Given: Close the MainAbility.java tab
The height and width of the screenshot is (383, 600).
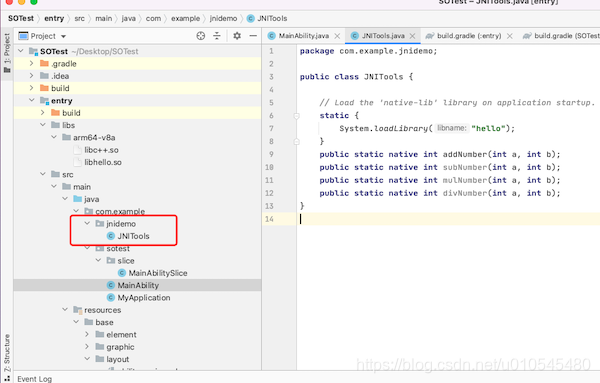Looking at the screenshot, I should [337, 36].
